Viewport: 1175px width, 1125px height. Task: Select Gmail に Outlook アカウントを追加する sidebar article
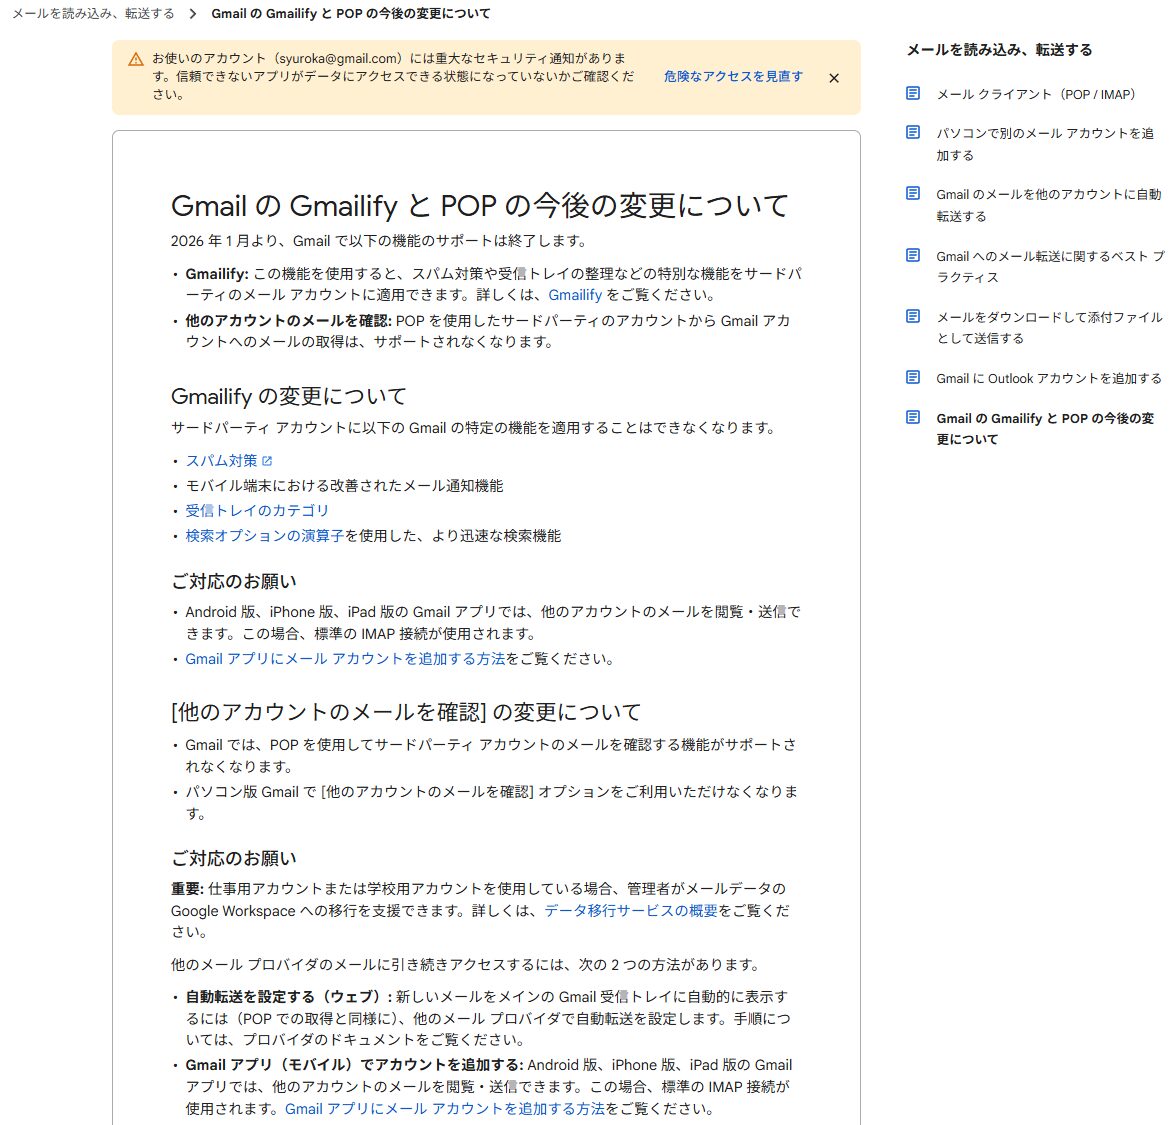1048,378
